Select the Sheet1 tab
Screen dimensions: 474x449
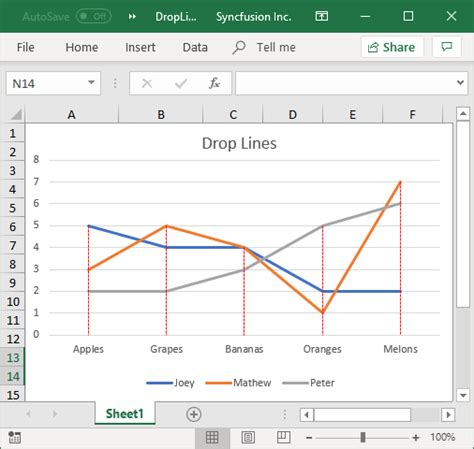(x=125, y=414)
